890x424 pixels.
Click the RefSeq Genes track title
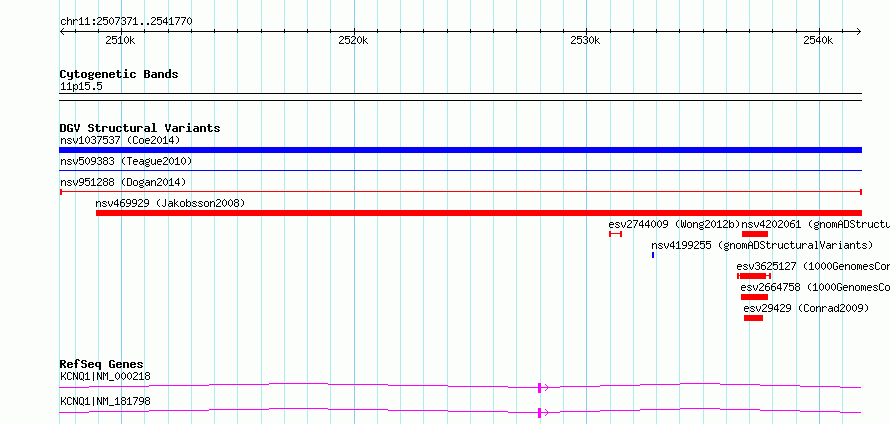102,364
